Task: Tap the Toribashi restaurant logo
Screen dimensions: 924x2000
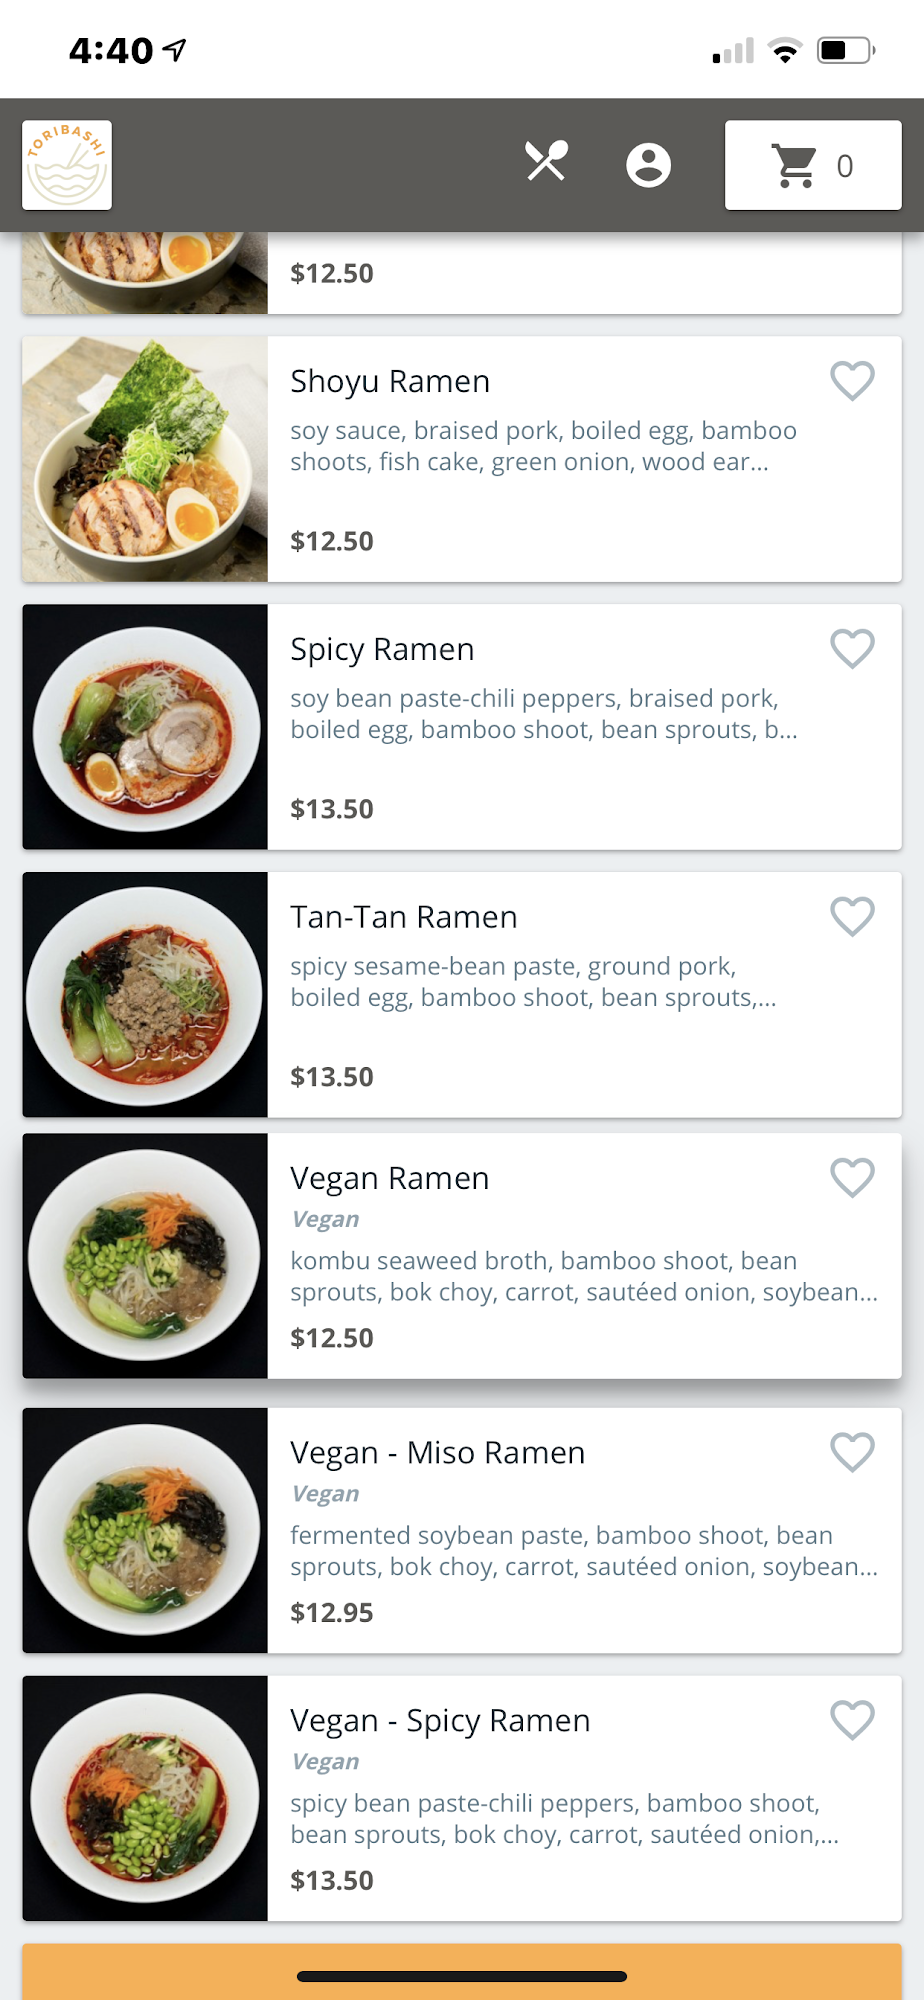Action: coord(67,165)
